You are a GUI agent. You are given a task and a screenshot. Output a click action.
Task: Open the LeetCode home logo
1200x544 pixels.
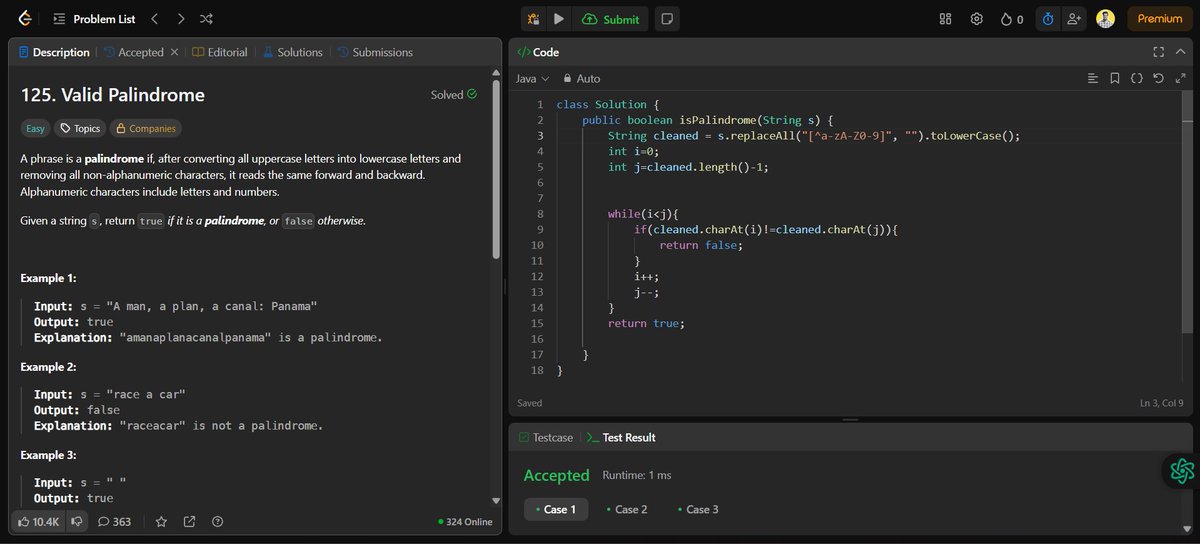[23, 19]
